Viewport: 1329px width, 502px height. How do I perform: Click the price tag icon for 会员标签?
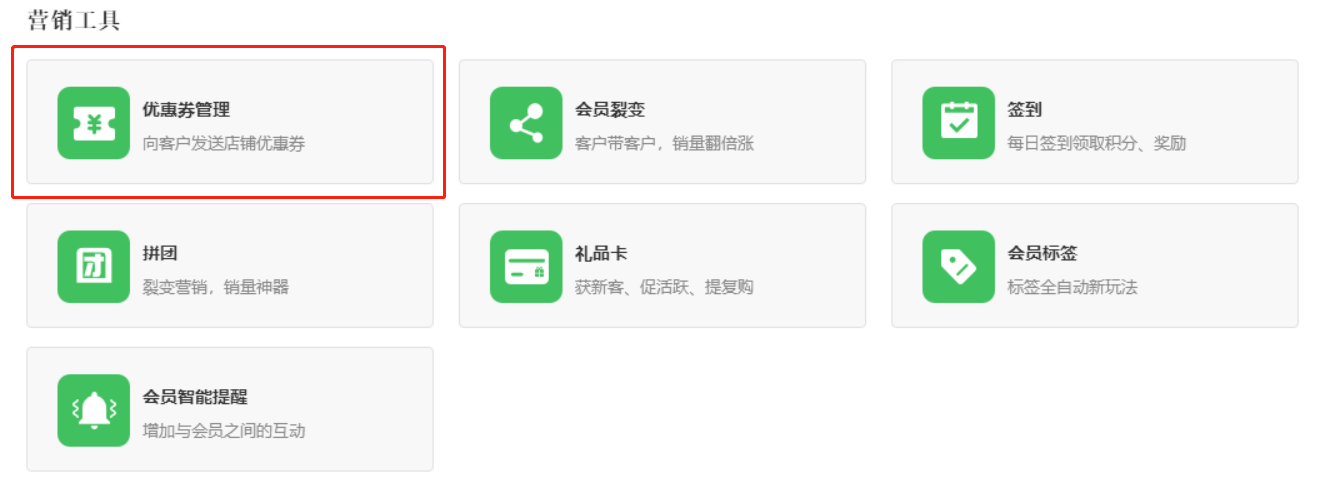[x=958, y=267]
